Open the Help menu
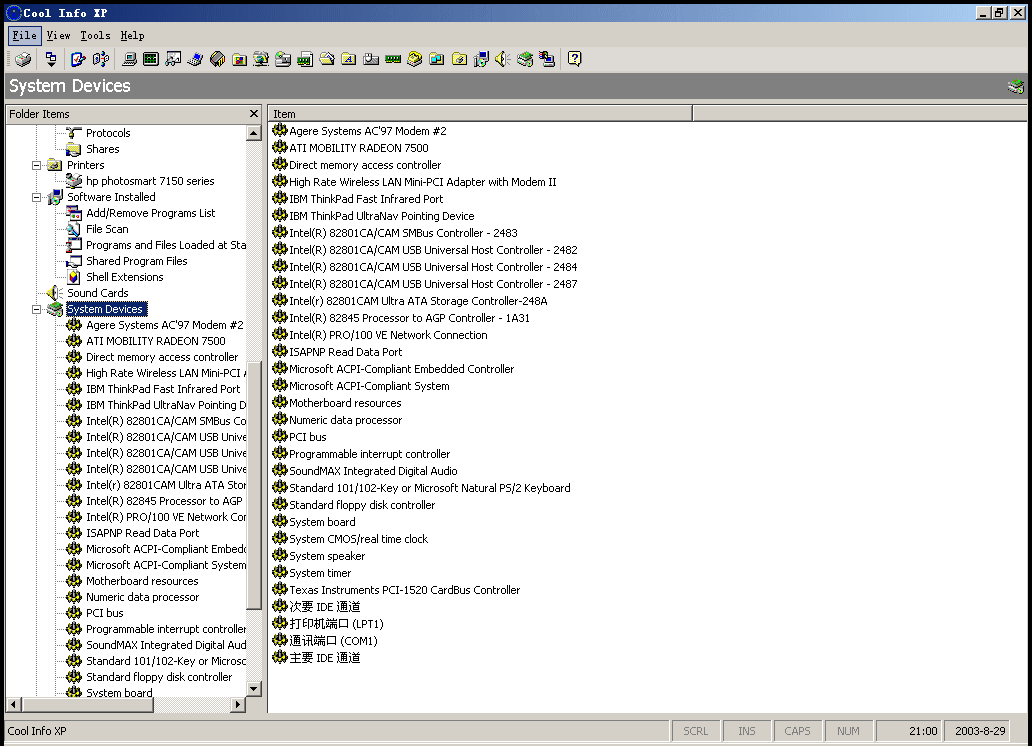Image resolution: width=1032 pixels, height=746 pixels. 132,36
